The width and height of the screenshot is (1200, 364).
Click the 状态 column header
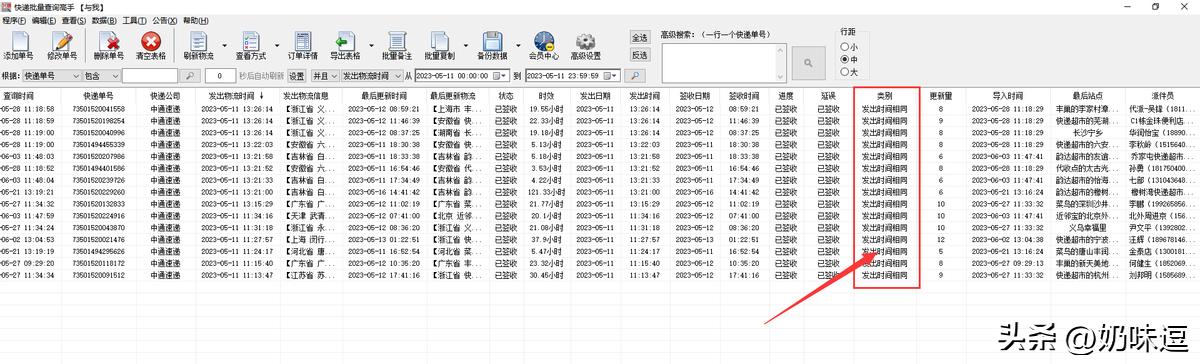click(x=506, y=96)
